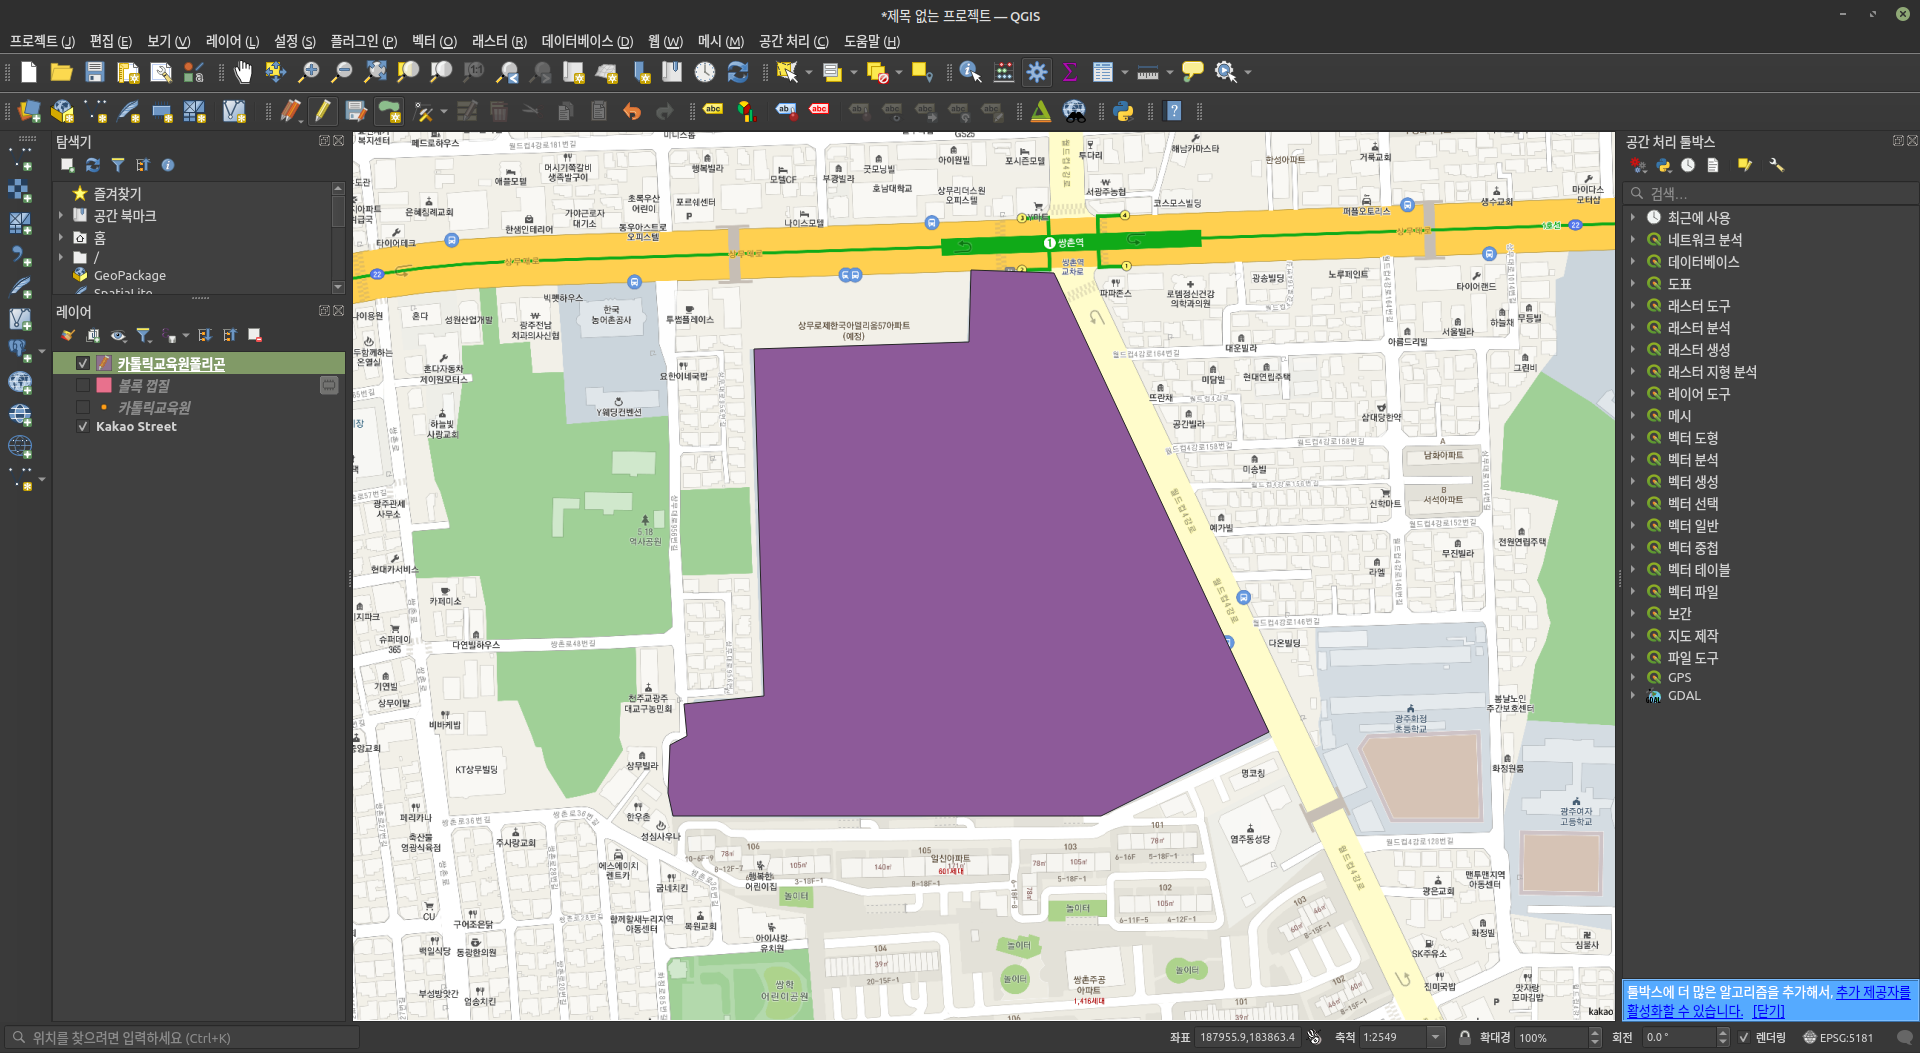Open manage map themes eye icon
1920x1053 pixels.
[x=118, y=335]
